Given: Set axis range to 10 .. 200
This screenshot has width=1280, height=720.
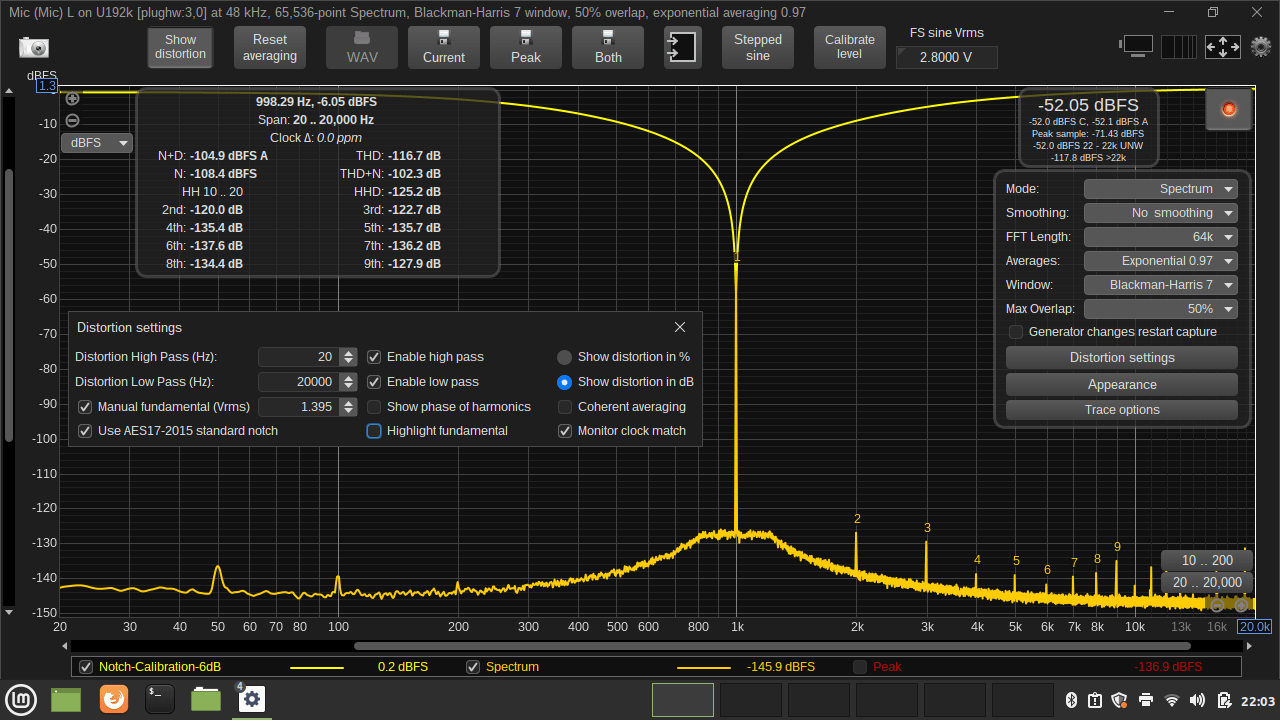Looking at the screenshot, I should pos(1207,561).
